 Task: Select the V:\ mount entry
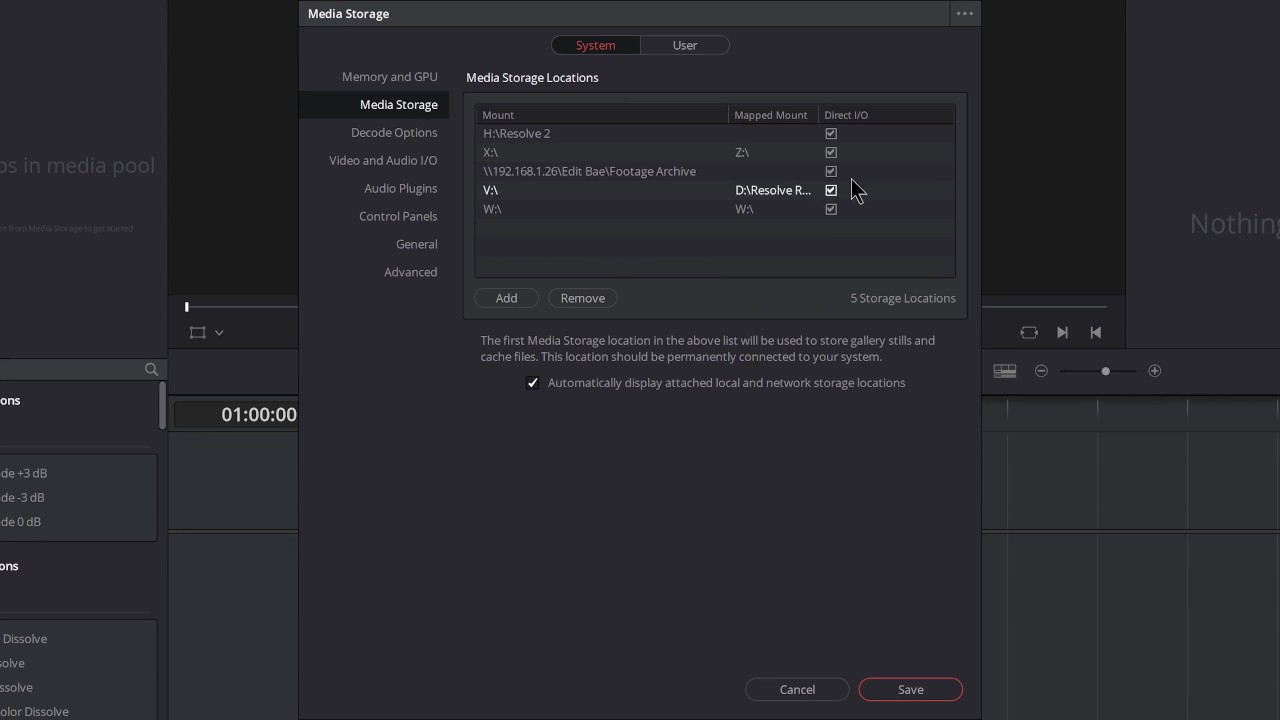pos(715,191)
